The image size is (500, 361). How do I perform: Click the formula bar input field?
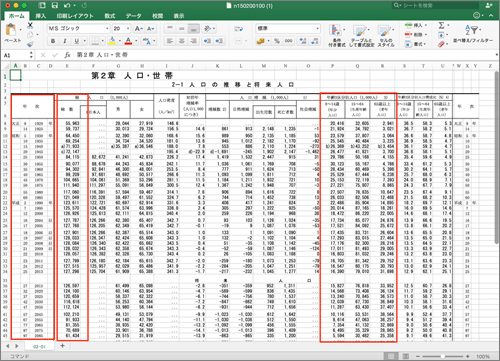pos(283,55)
